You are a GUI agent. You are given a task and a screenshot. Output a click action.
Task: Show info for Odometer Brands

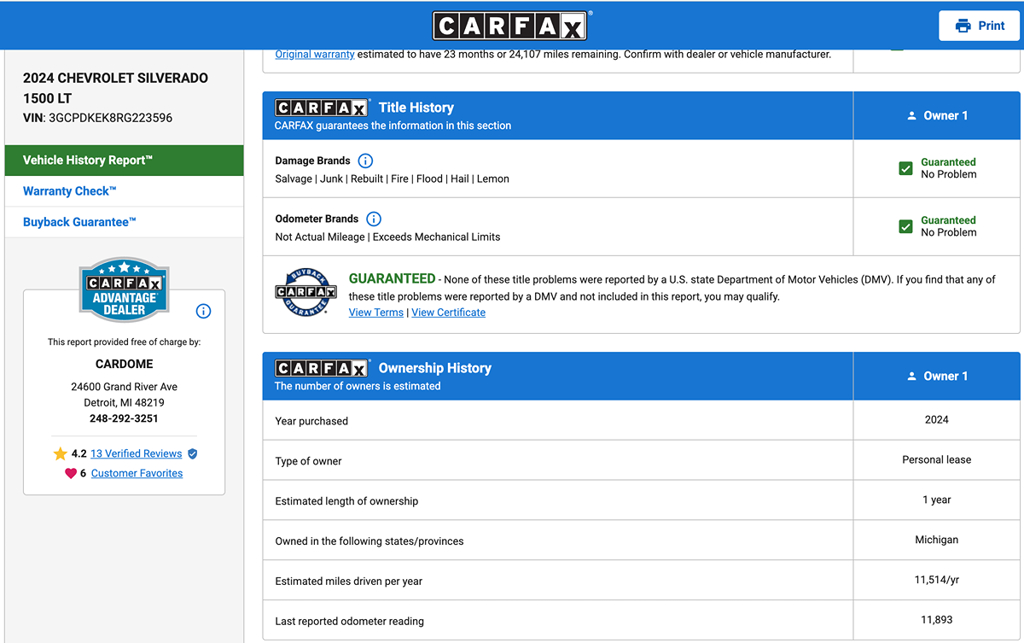(374, 219)
